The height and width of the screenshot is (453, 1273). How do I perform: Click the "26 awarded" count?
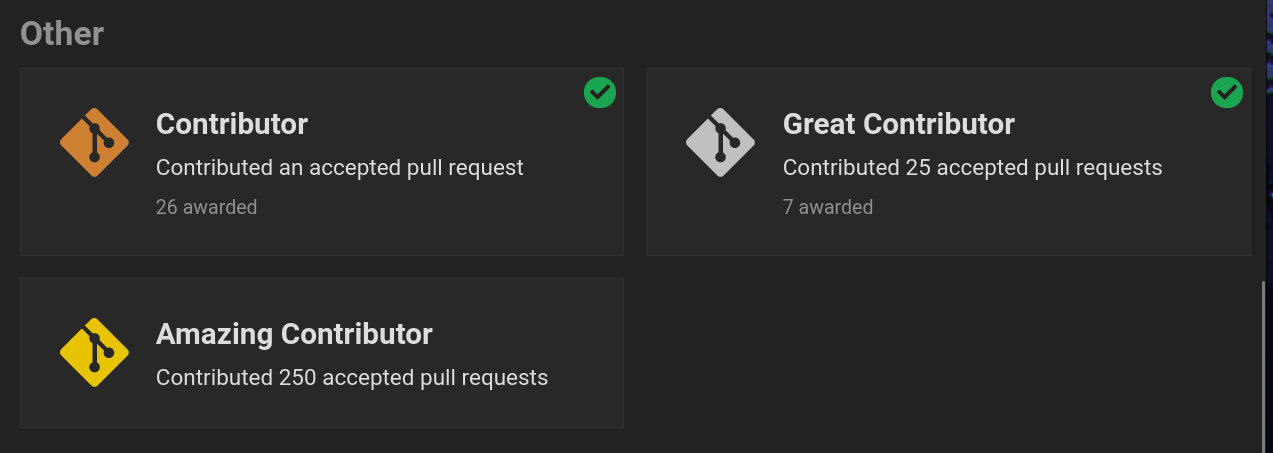click(206, 207)
